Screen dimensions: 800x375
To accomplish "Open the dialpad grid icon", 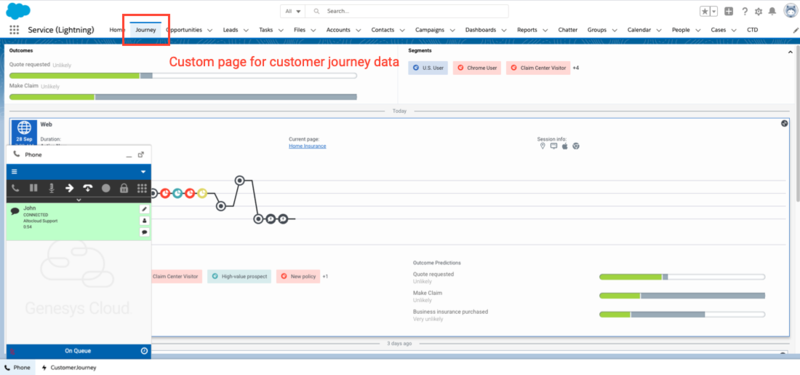I will pyautogui.click(x=142, y=188).
